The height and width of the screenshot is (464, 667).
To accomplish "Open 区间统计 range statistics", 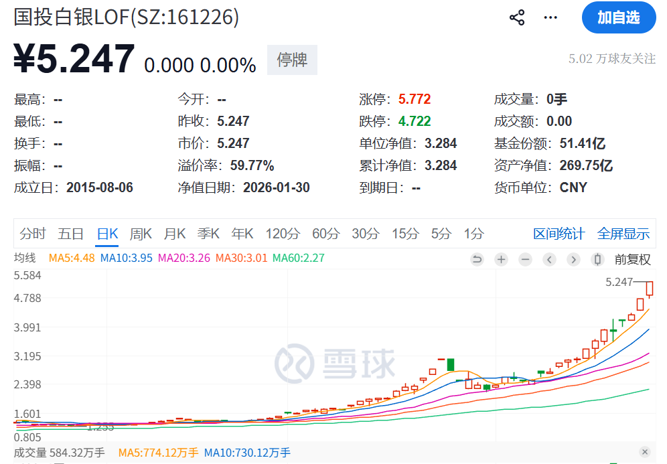I will (558, 234).
